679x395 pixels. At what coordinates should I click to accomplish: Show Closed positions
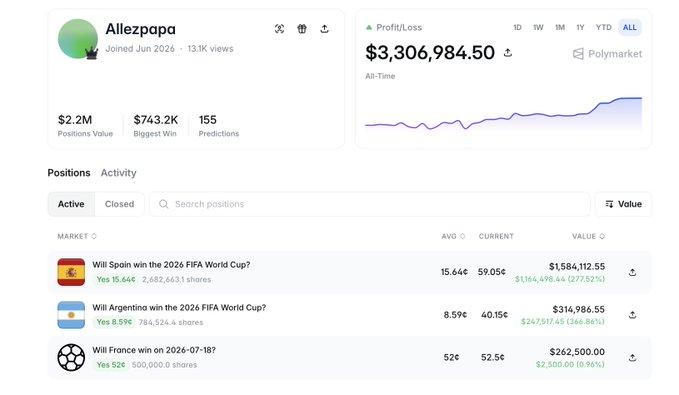point(120,204)
